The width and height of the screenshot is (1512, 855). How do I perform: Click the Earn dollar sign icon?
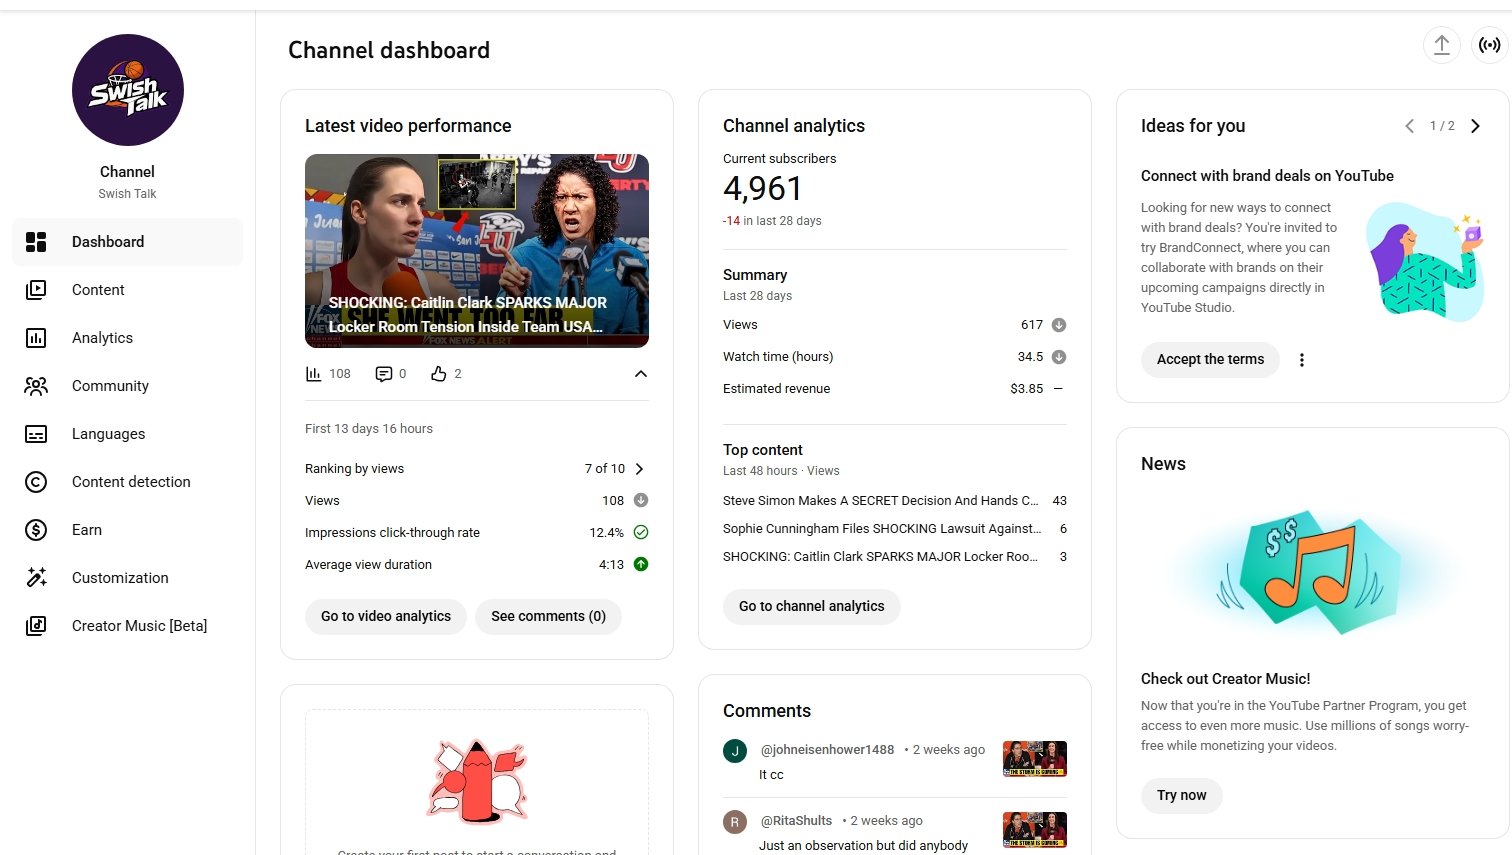point(36,530)
